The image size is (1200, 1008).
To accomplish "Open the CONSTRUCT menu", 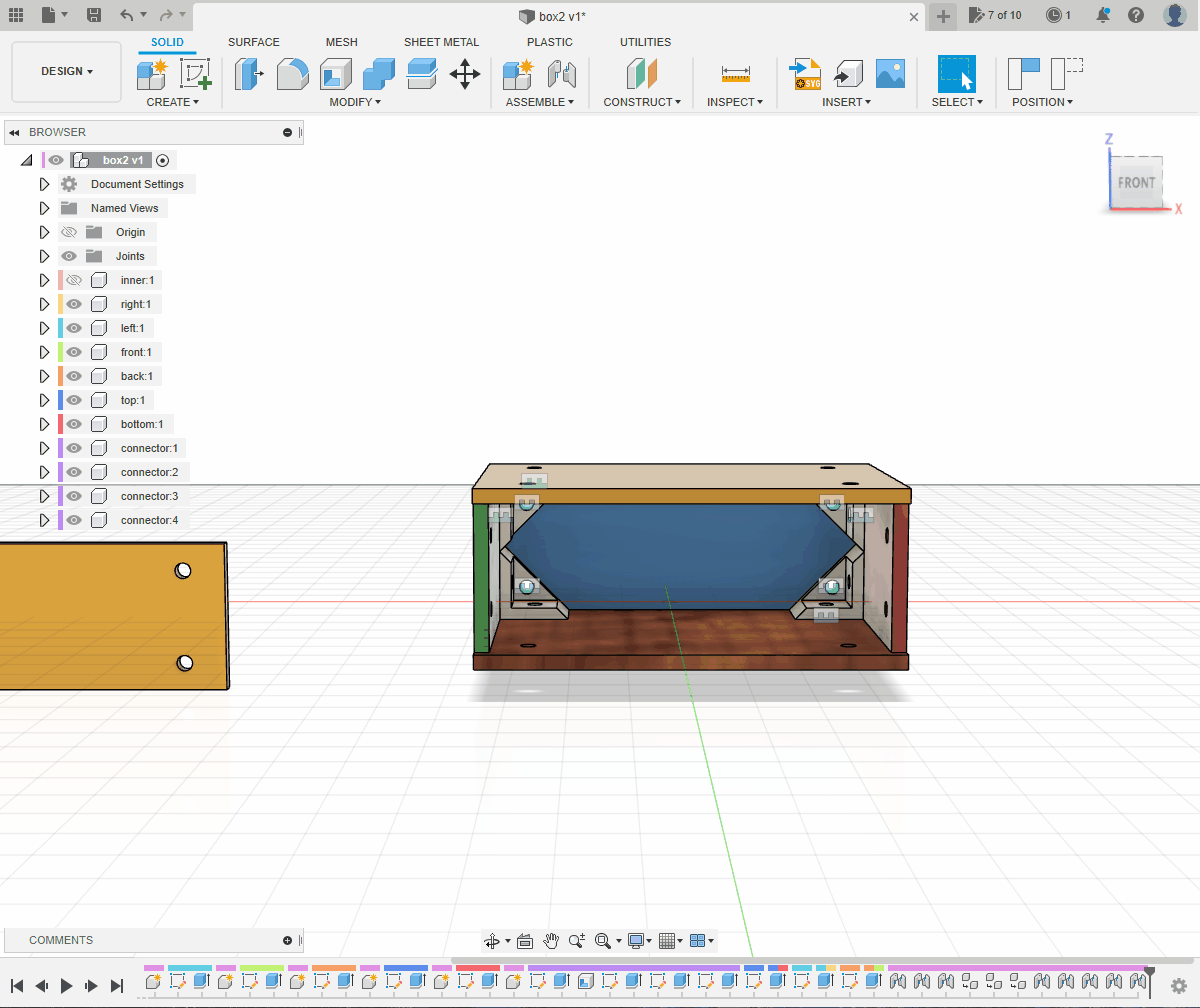I will (641, 102).
